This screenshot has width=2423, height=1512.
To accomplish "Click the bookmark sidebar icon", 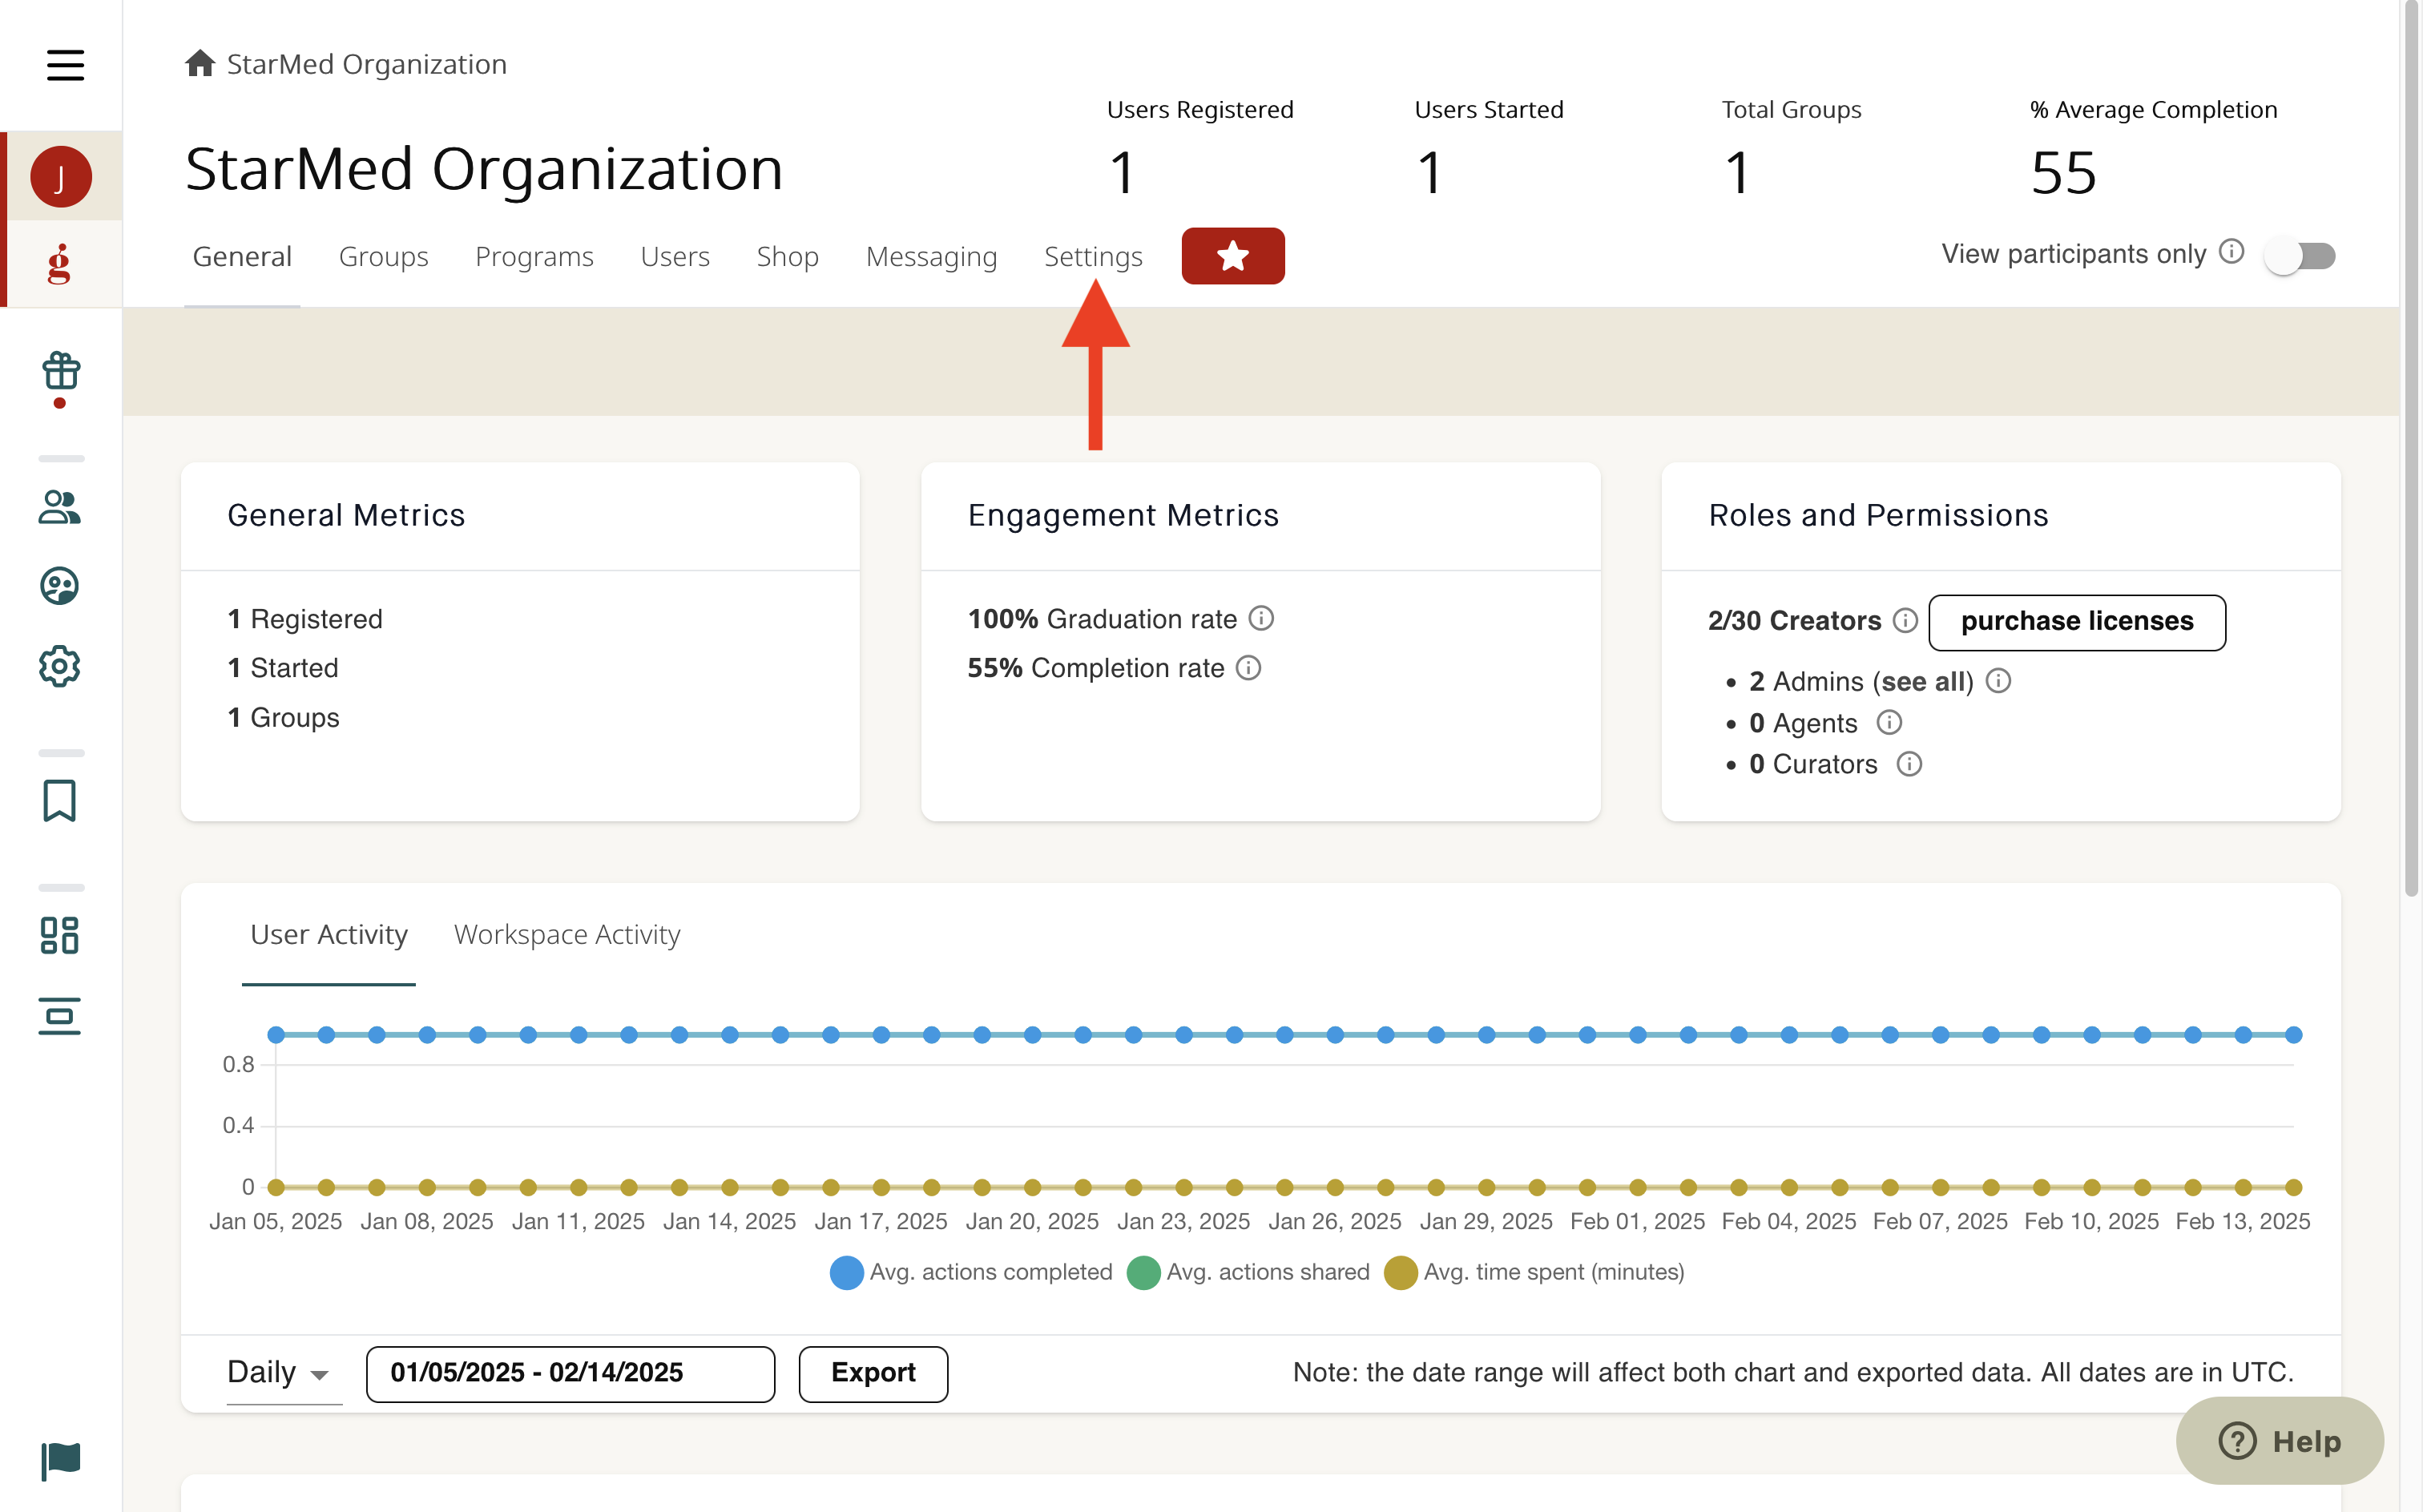I will pyautogui.click(x=60, y=800).
